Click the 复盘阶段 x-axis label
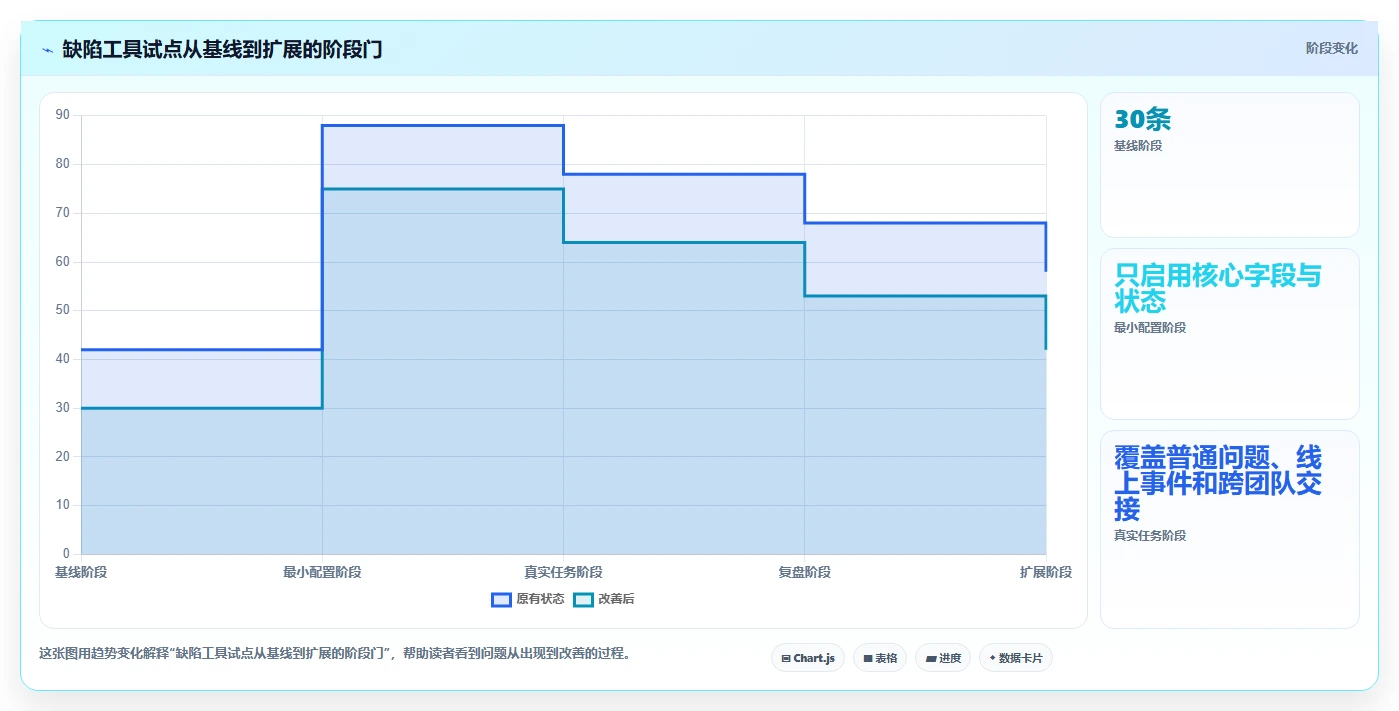The width and height of the screenshot is (1399, 711). tap(805, 572)
